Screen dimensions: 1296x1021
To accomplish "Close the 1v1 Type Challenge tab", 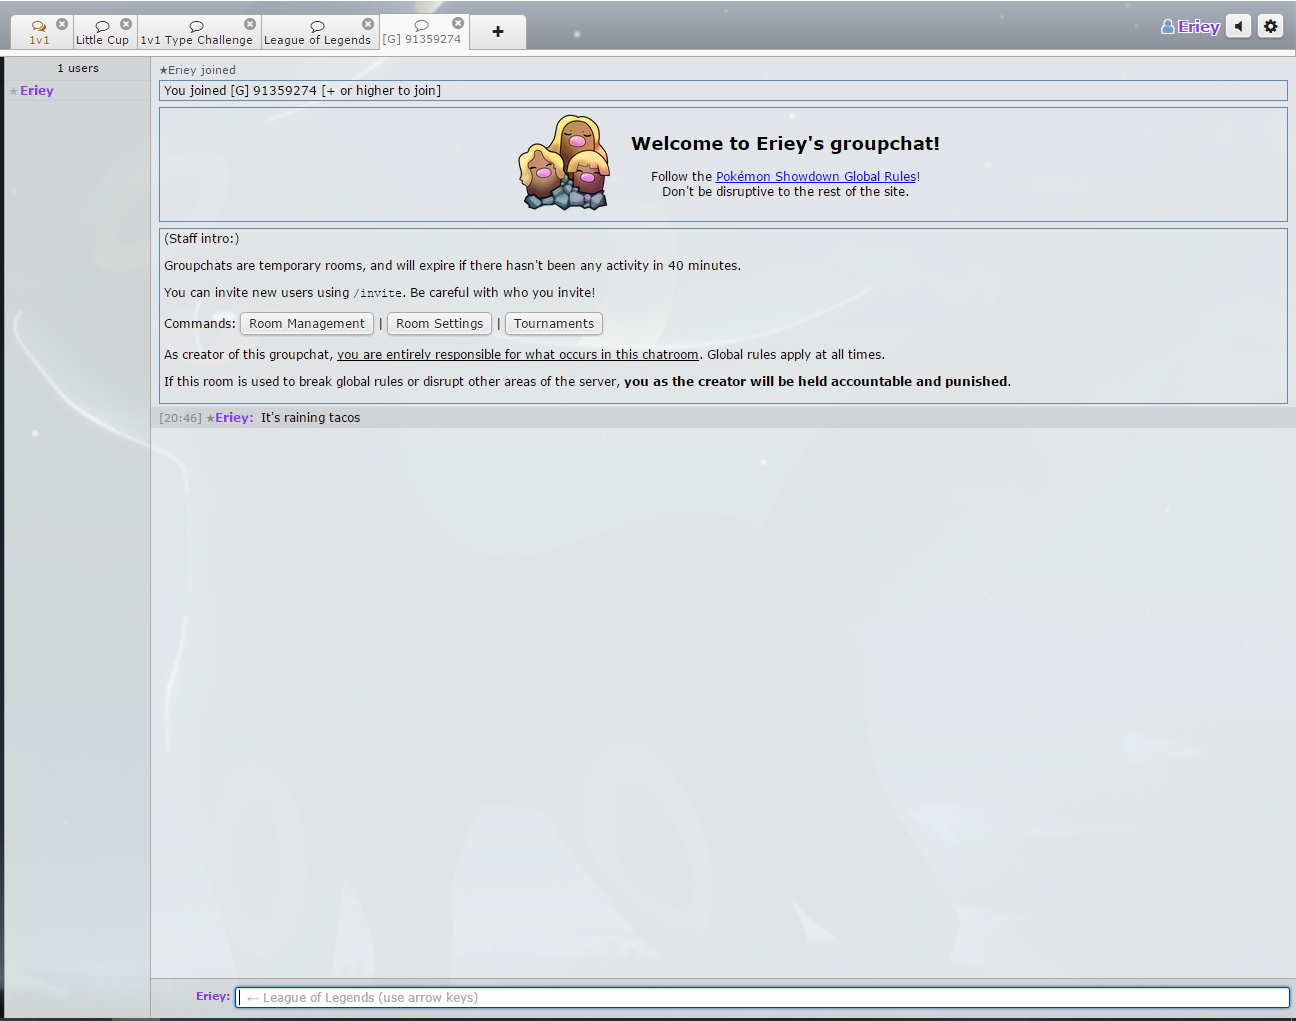I will [250, 24].
